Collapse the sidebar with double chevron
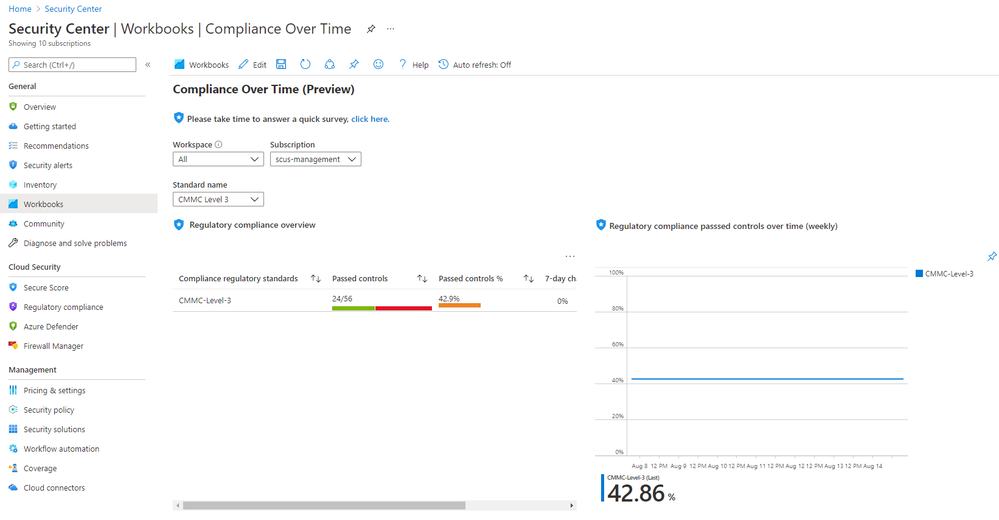999x520 pixels. pos(148,64)
